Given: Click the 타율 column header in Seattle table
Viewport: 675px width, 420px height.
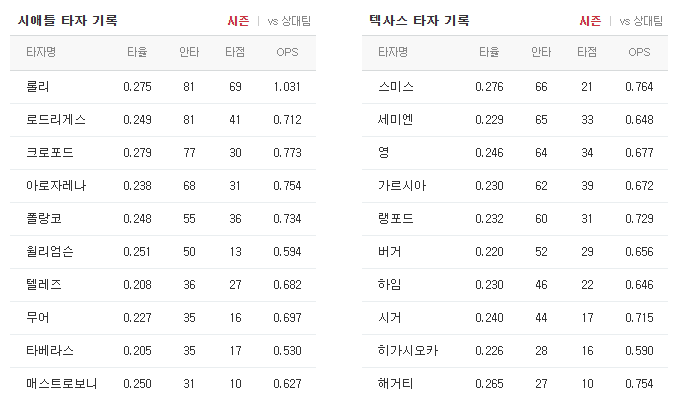Looking at the screenshot, I should 137,51.
